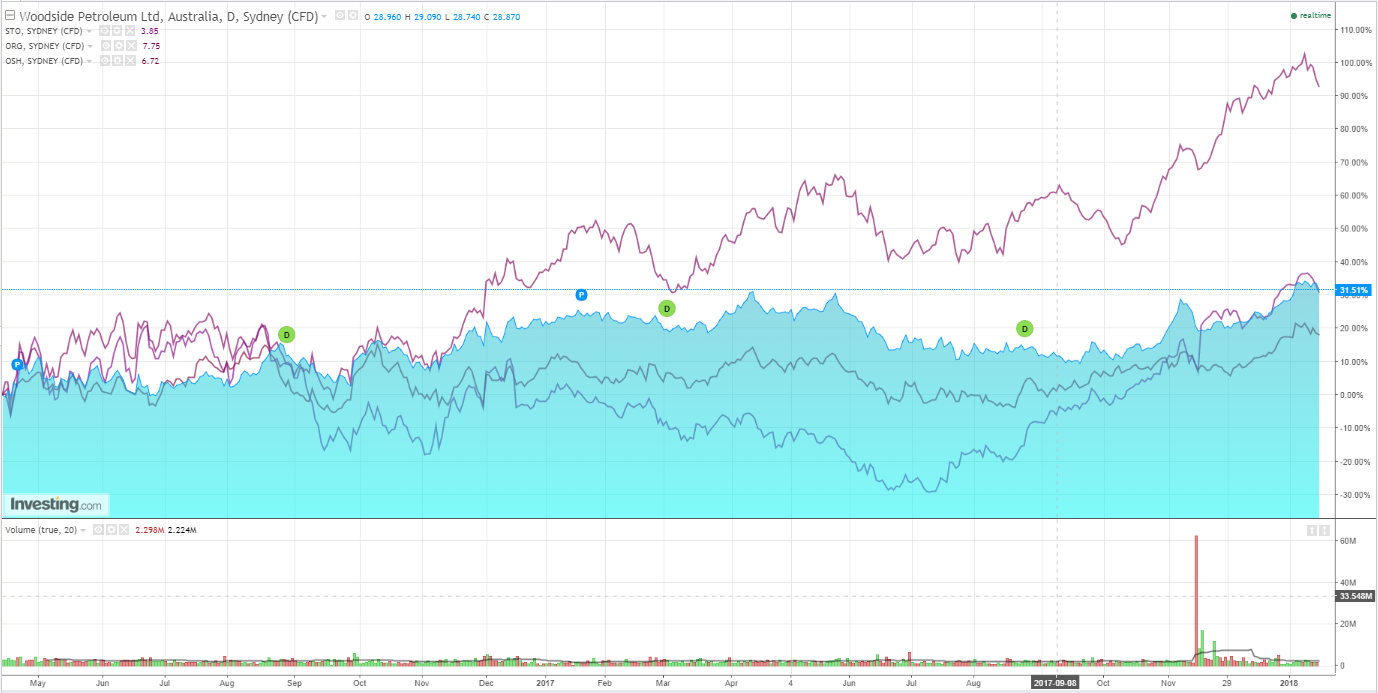This screenshot has height=693, width=1378.
Task: Open format settings gear for OSH series
Action: [x=117, y=61]
